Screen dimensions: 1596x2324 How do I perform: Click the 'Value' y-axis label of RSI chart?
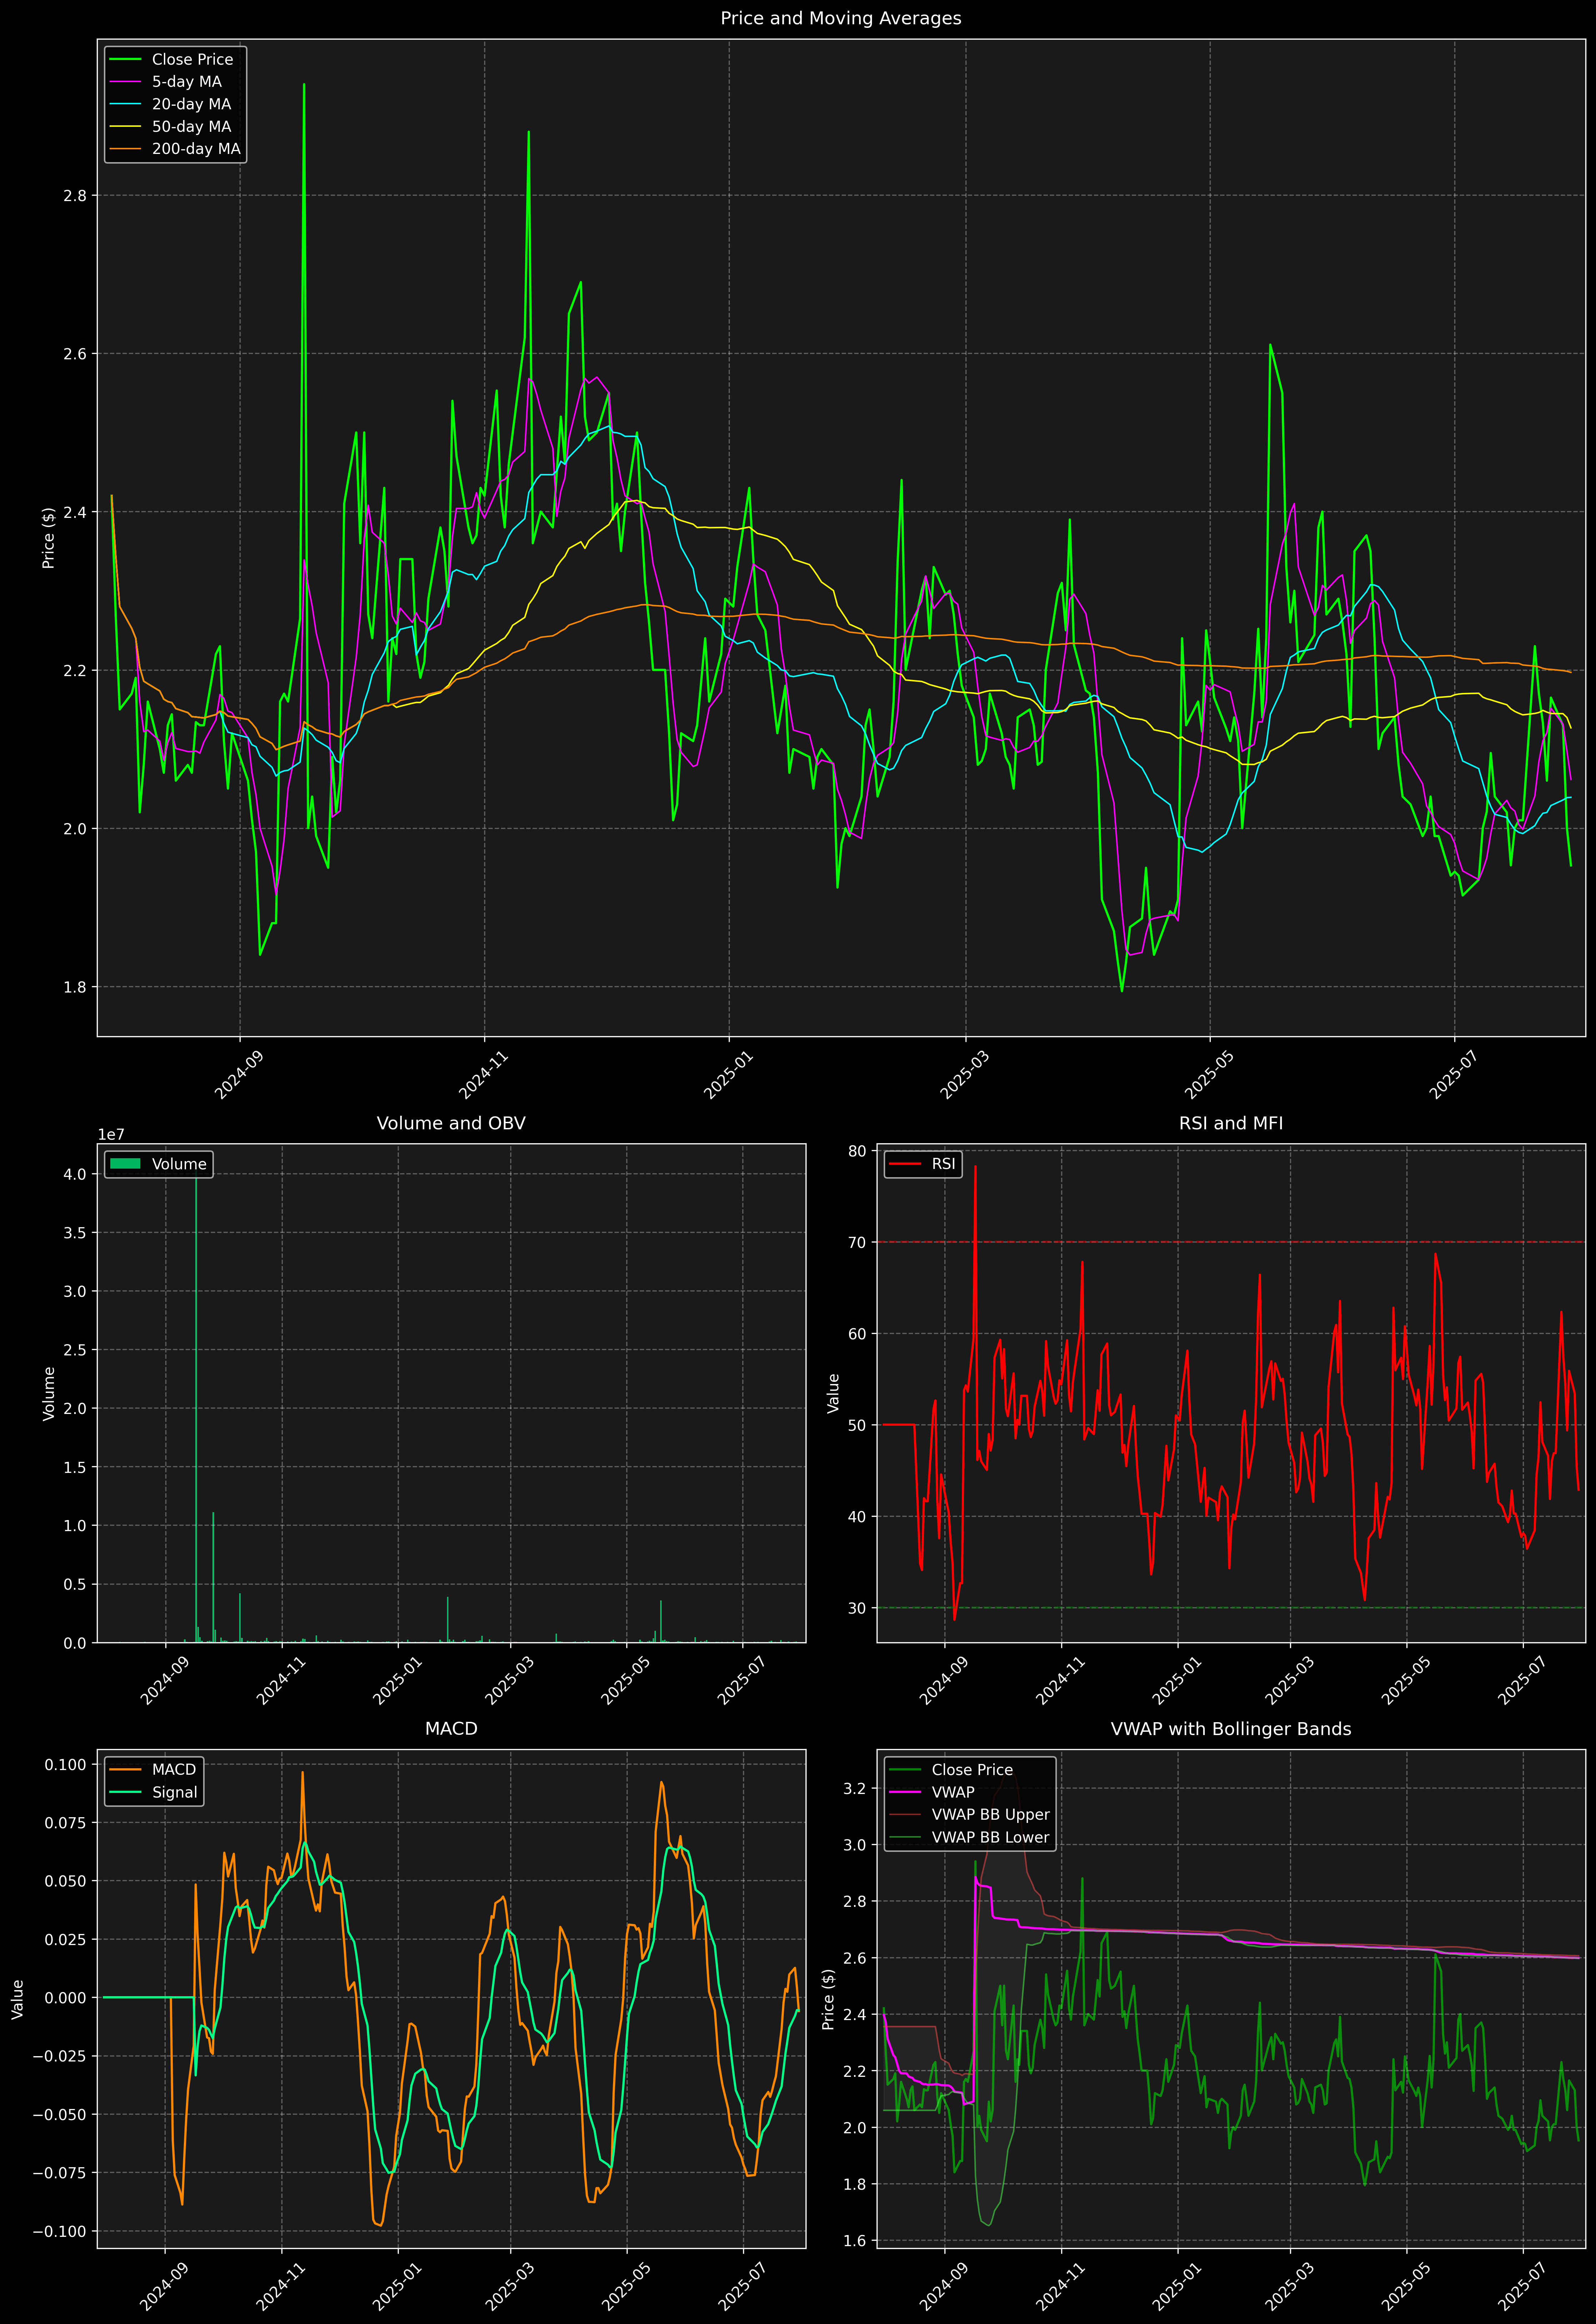tap(833, 1393)
